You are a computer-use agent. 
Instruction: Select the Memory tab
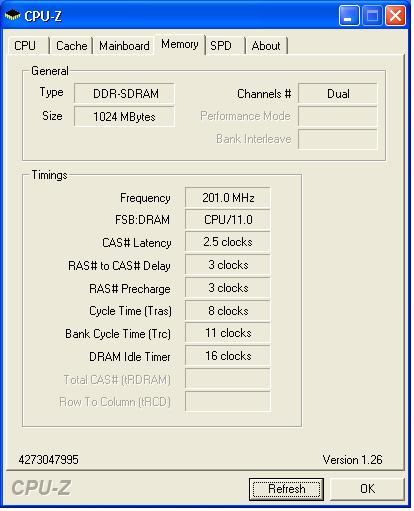click(180, 44)
